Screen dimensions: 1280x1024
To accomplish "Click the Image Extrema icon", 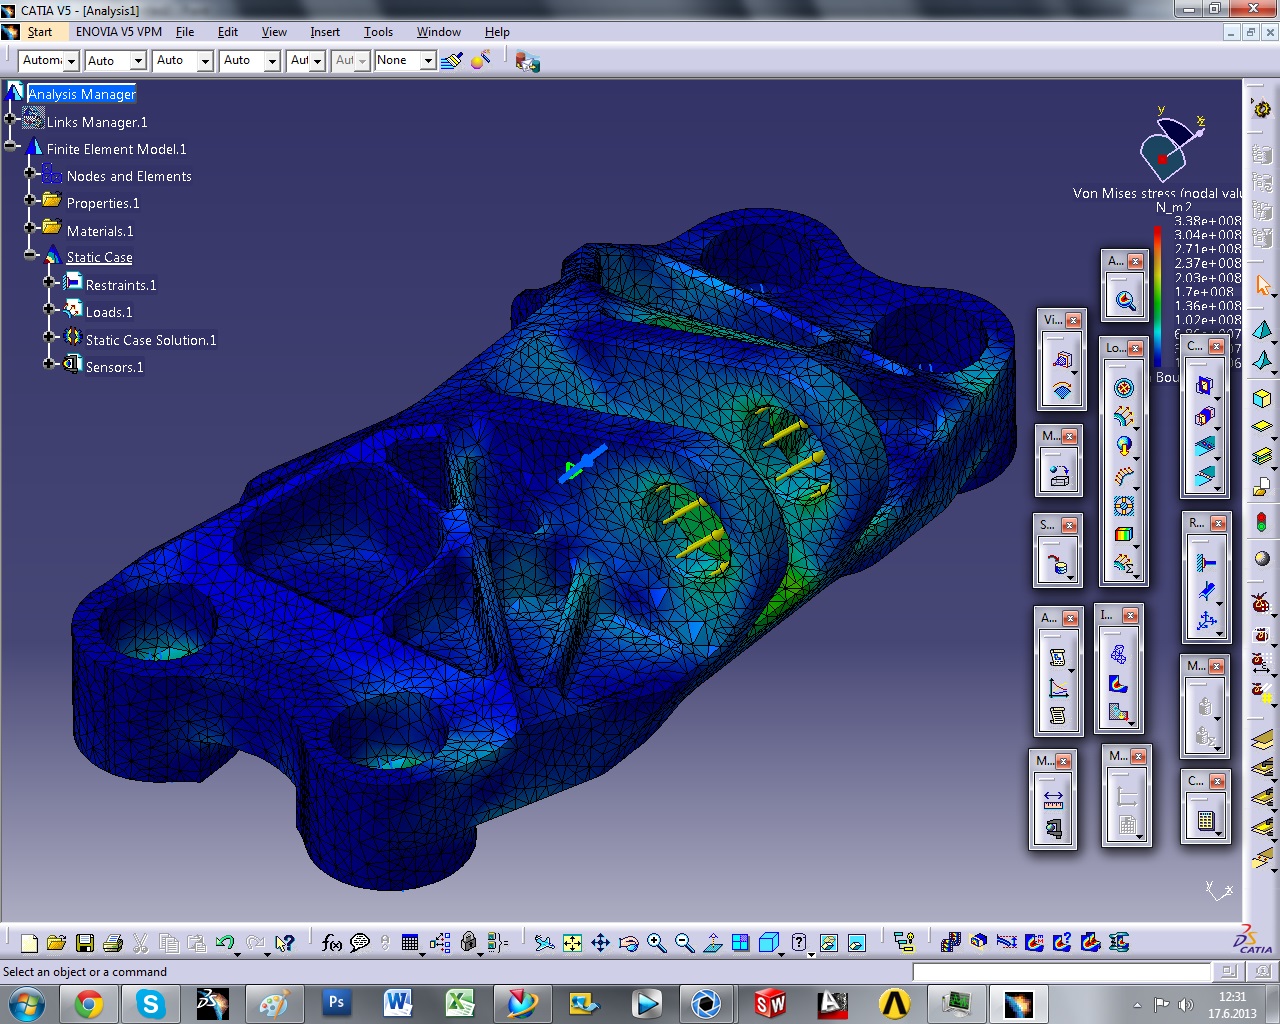I will 1035,942.
